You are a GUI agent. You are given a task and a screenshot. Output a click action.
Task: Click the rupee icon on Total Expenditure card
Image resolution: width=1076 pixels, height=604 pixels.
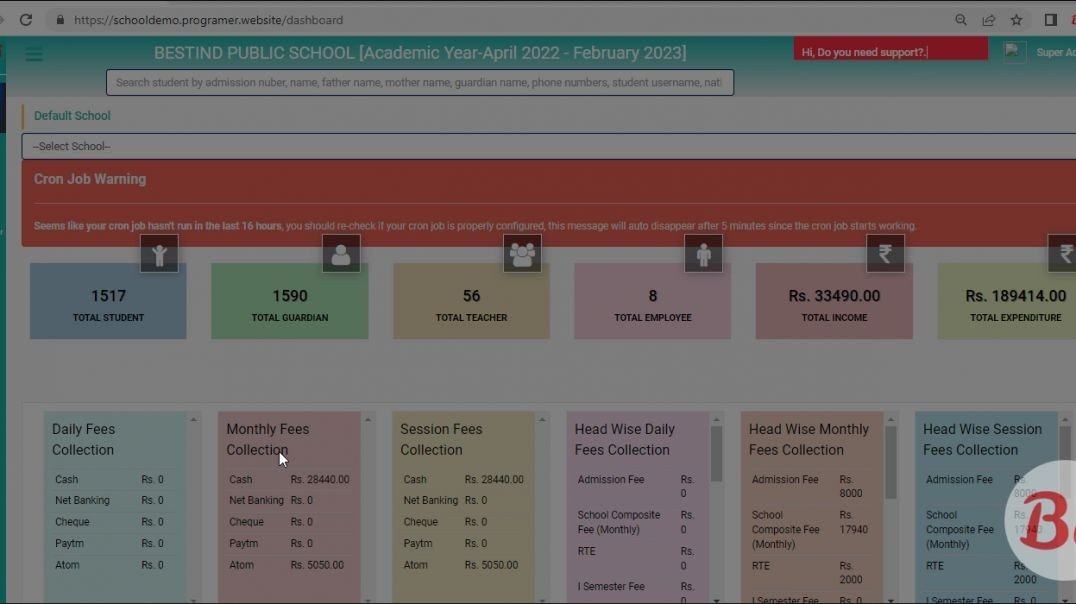(1062, 253)
